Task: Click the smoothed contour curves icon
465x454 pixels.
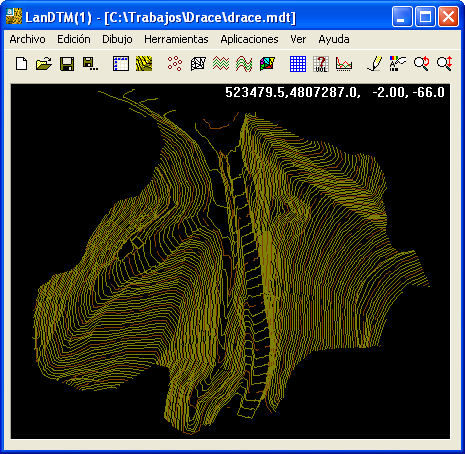Action: [x=244, y=64]
